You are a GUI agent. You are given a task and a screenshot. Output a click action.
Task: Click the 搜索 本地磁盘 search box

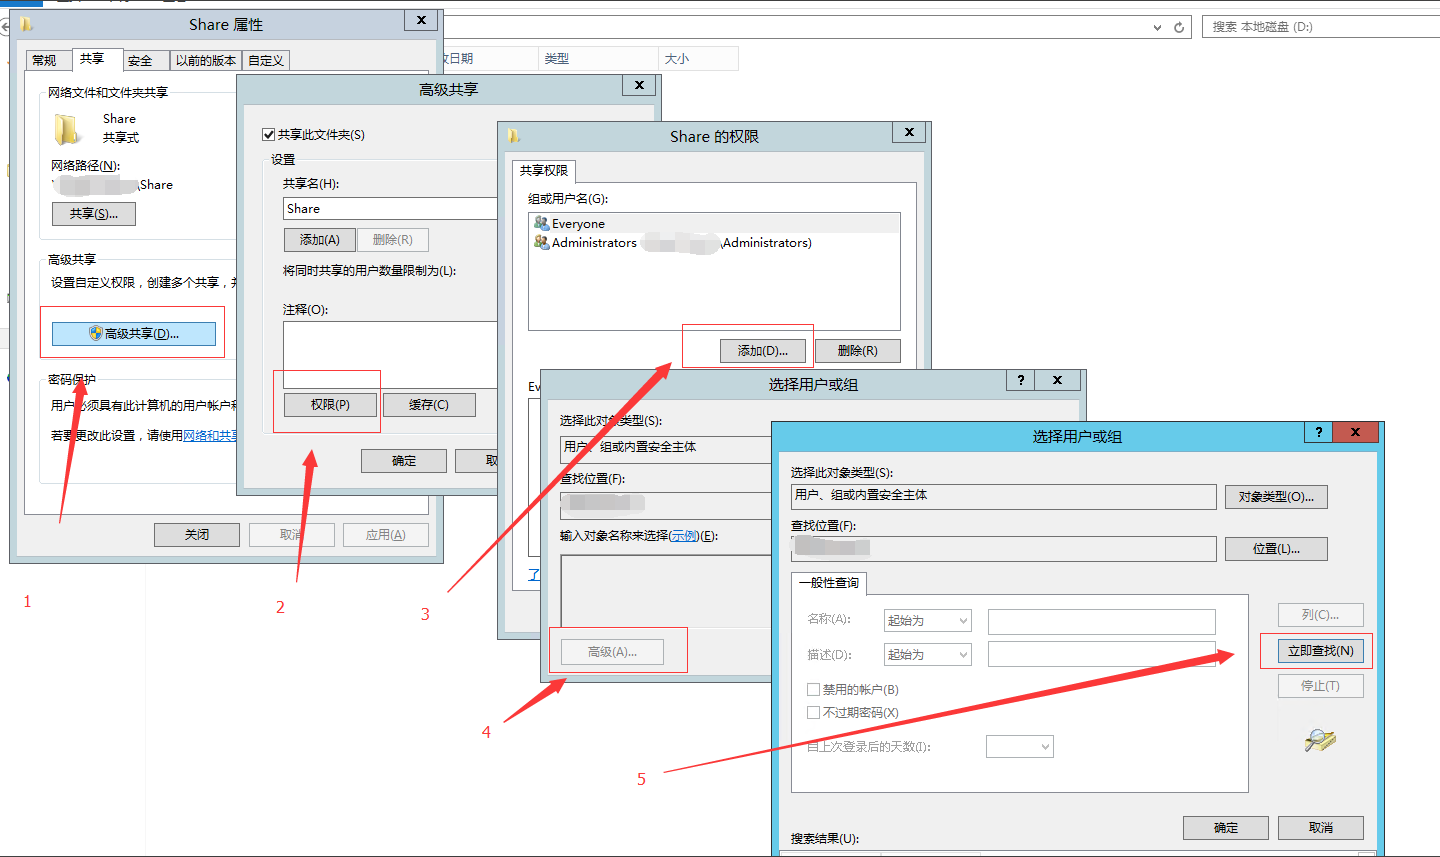pyautogui.click(x=1318, y=27)
